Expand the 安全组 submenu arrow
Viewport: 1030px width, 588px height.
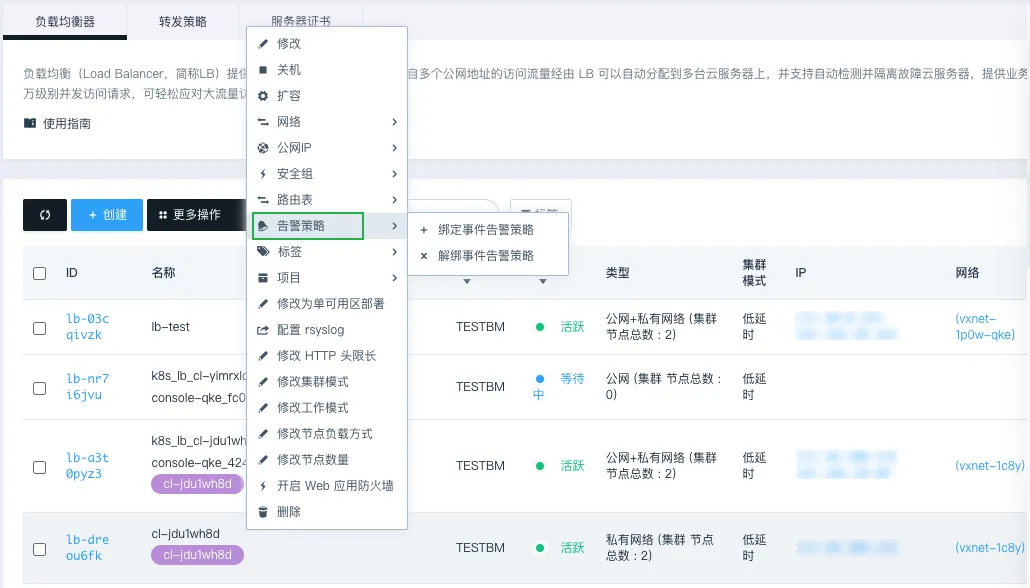(x=394, y=174)
